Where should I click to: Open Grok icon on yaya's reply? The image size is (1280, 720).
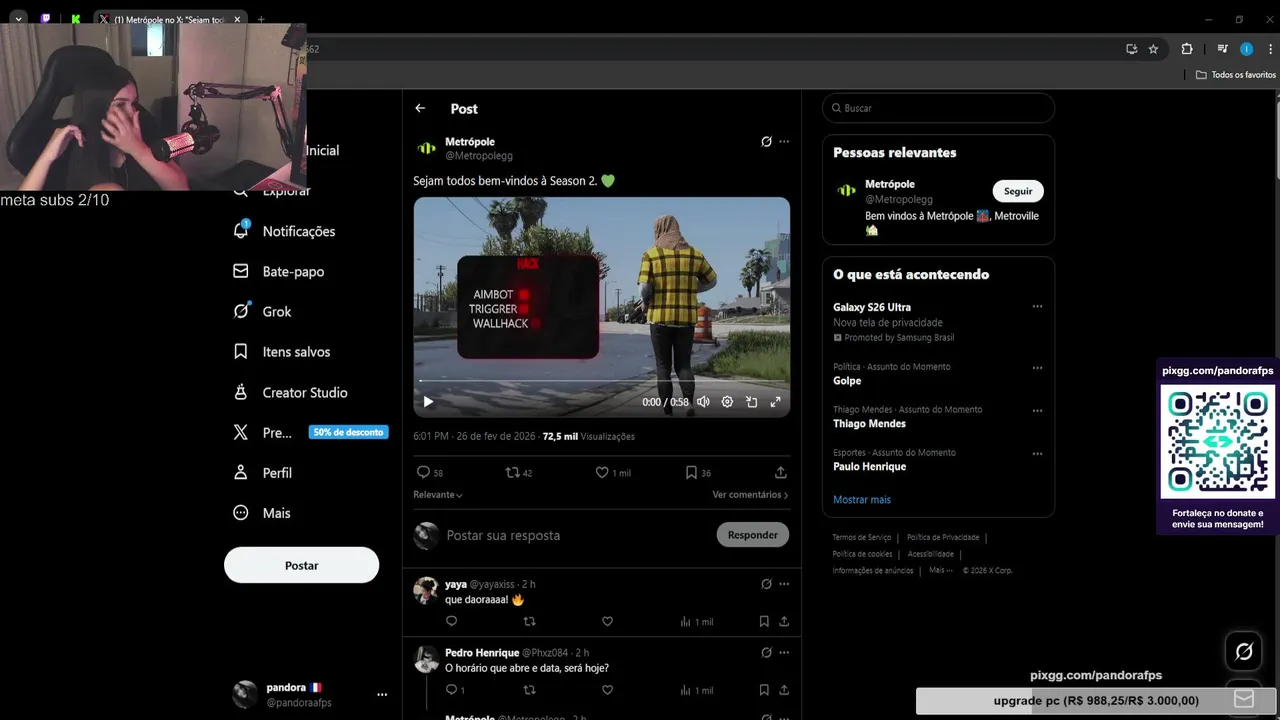coord(766,584)
